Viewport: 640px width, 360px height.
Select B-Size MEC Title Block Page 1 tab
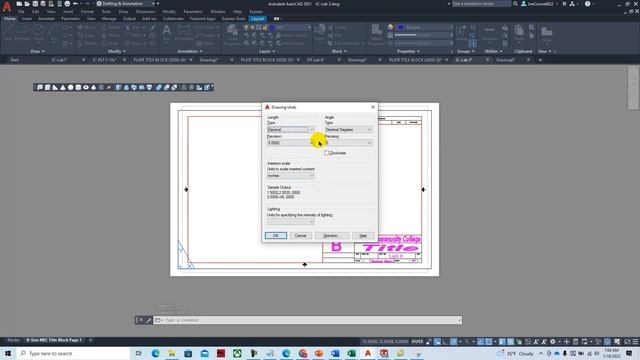[x=54, y=340]
